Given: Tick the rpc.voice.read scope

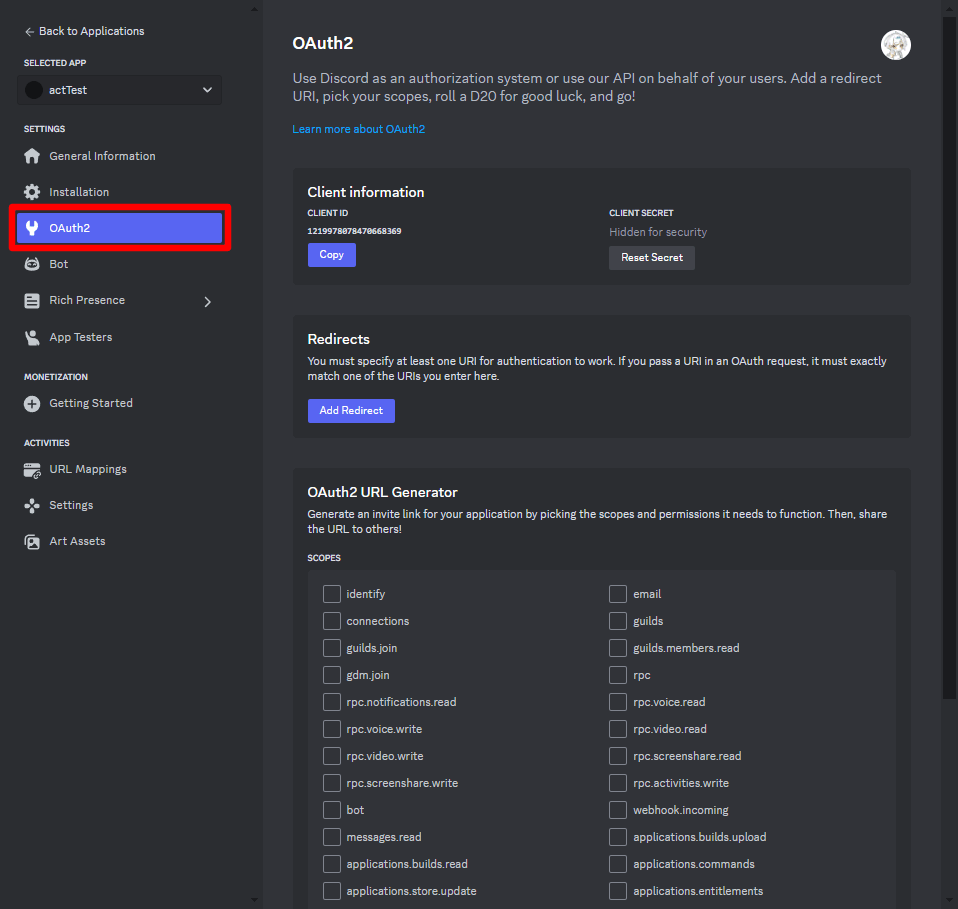Looking at the screenshot, I should tap(618, 702).
